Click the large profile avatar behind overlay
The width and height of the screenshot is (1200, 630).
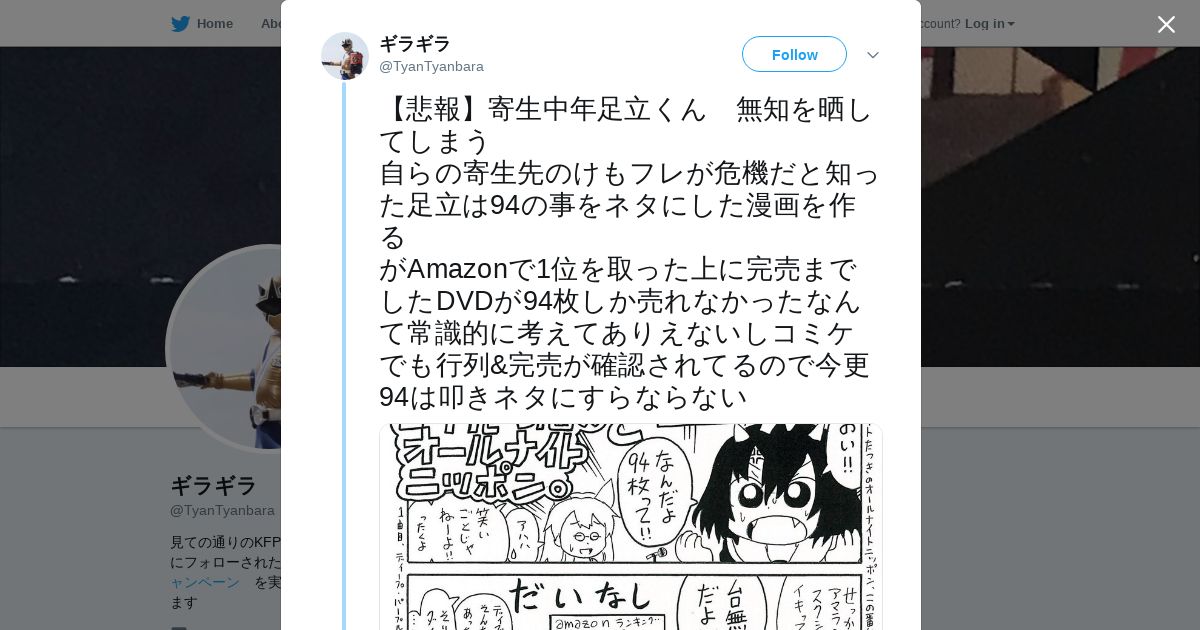coord(224,349)
